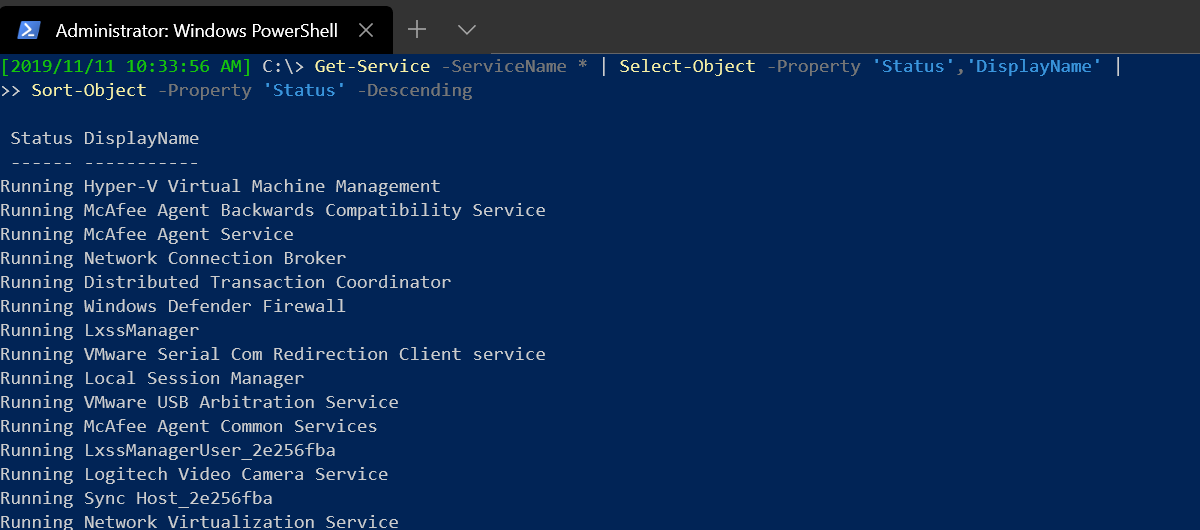
Task: Click the timestamp prompt text
Action: point(126,66)
